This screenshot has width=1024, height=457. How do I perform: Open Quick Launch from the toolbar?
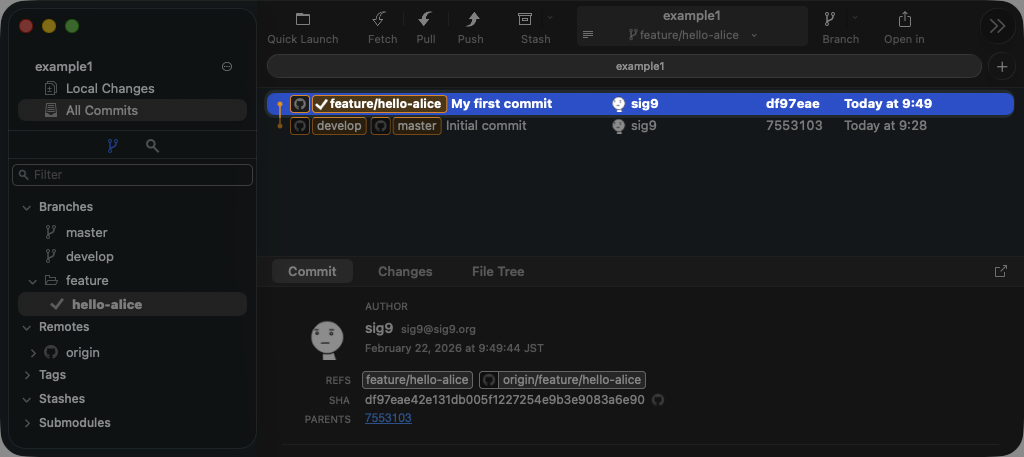coord(303,19)
